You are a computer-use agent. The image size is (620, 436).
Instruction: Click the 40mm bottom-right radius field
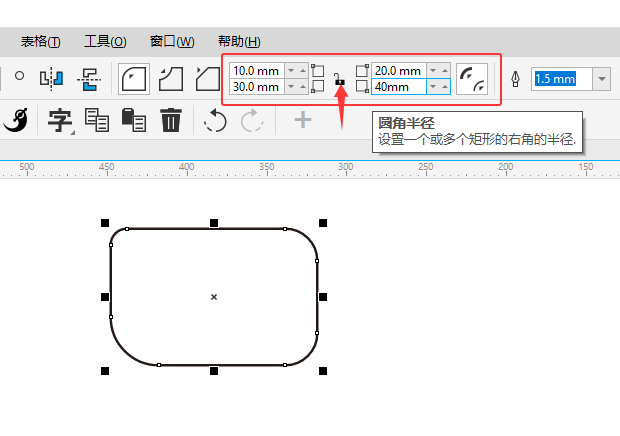click(x=399, y=87)
